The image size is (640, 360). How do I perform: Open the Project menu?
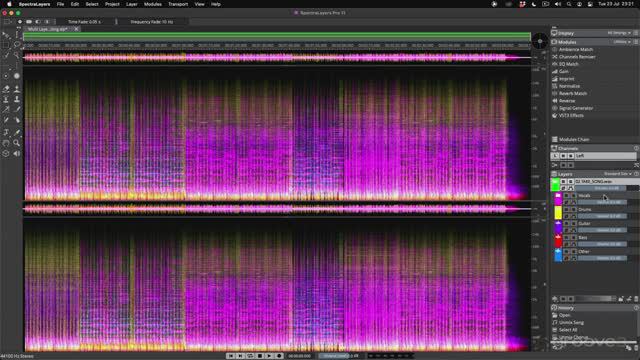(x=112, y=4)
